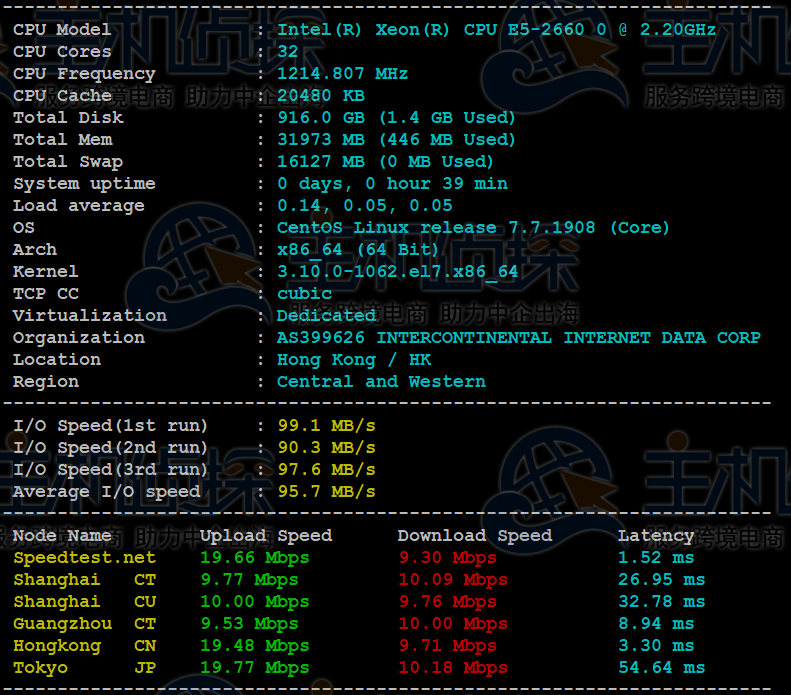This screenshot has height=695, width=791.
Task: Select the I/O Speed 1st run value
Action: point(326,426)
